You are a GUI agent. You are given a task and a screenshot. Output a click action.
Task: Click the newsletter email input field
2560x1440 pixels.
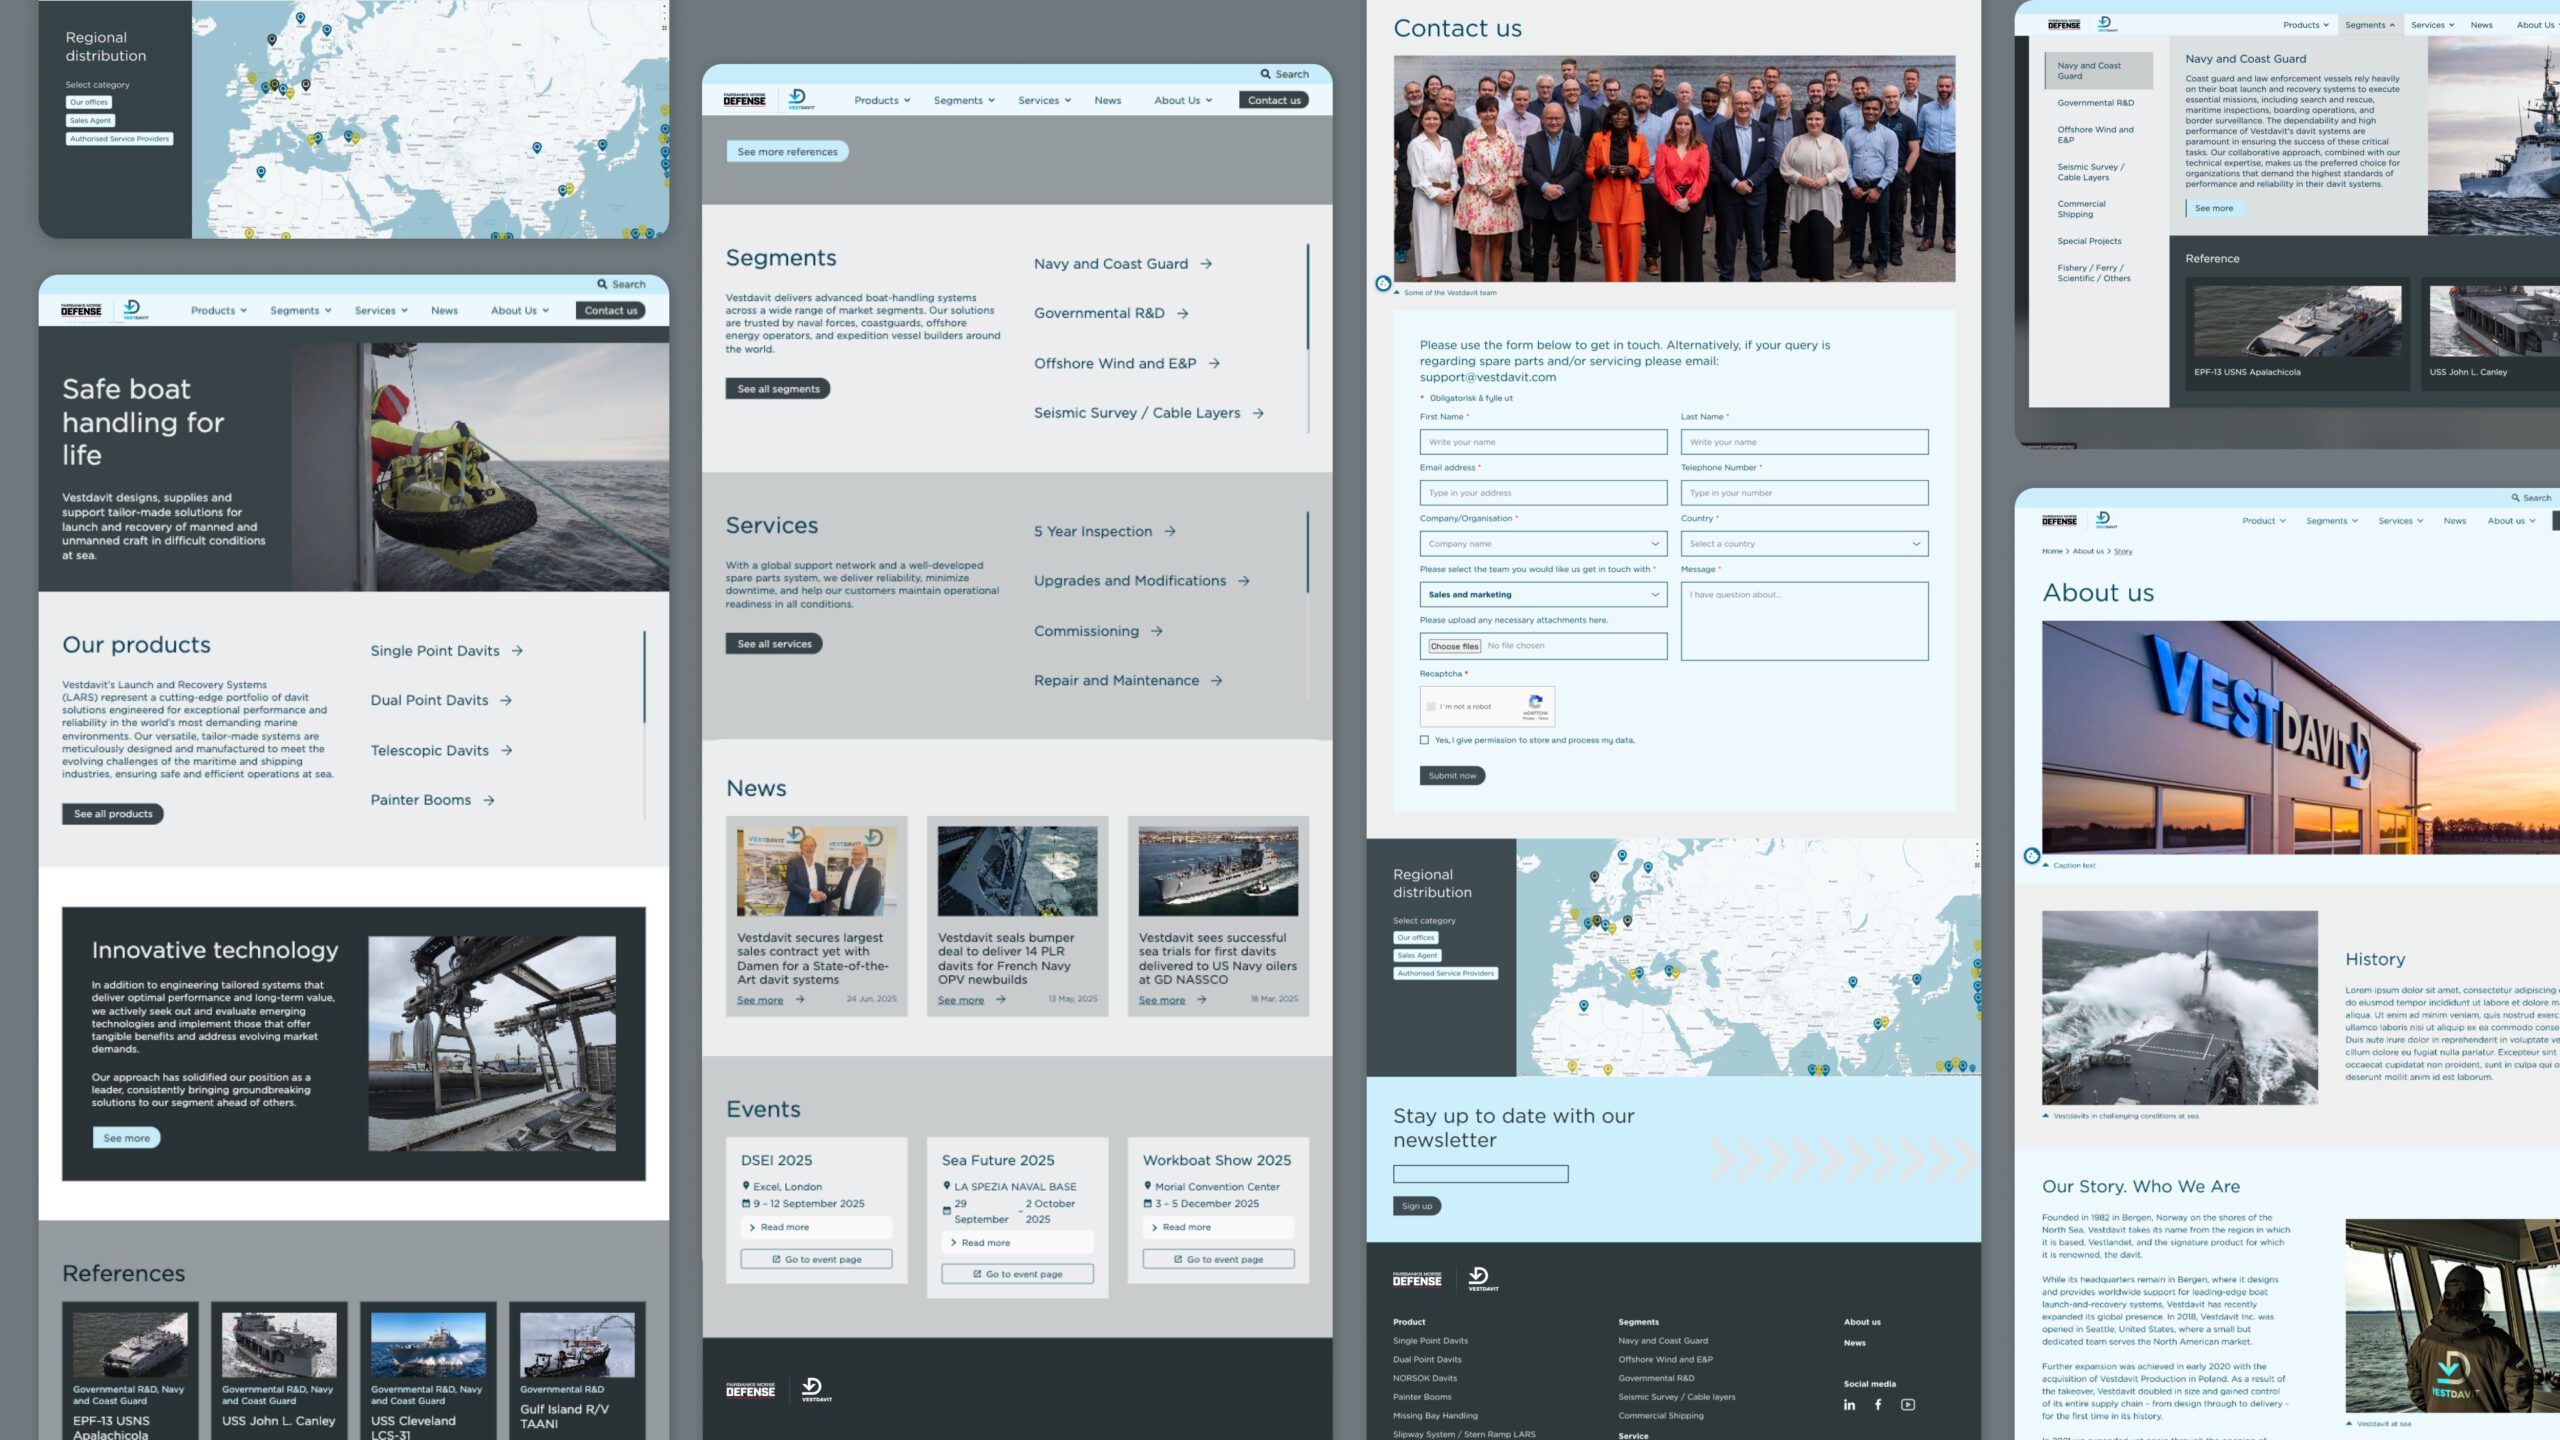click(x=1480, y=1174)
